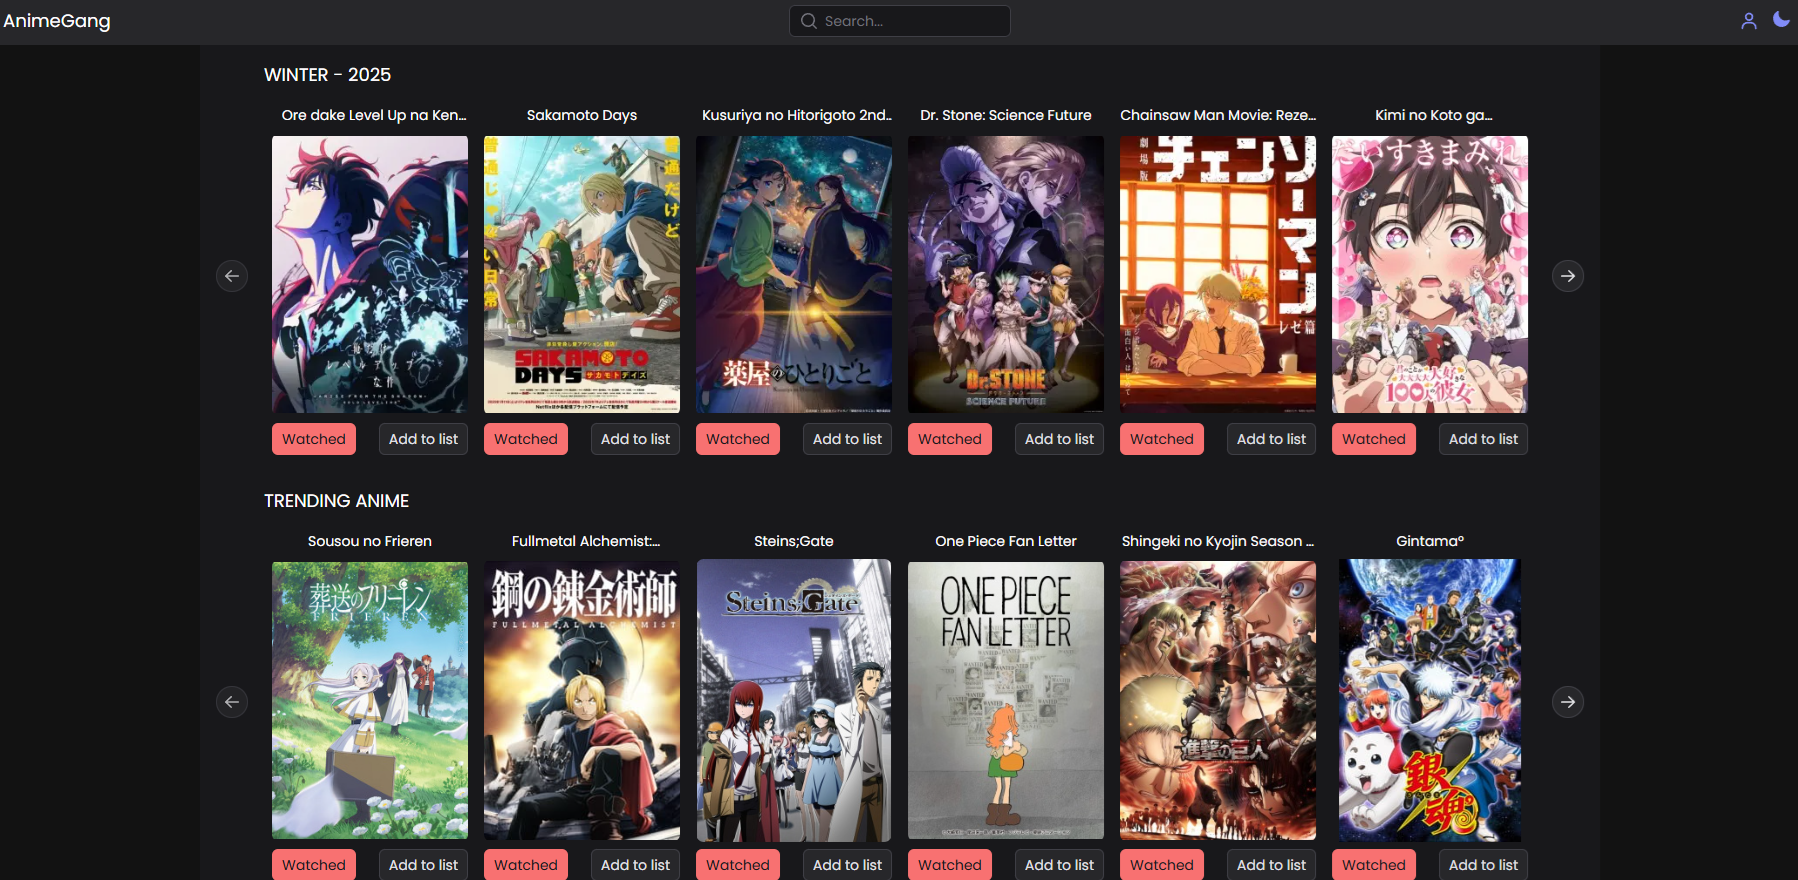Add Chainsaw Man Movie to list
The height and width of the screenshot is (880, 1798).
pyautogui.click(x=1271, y=439)
